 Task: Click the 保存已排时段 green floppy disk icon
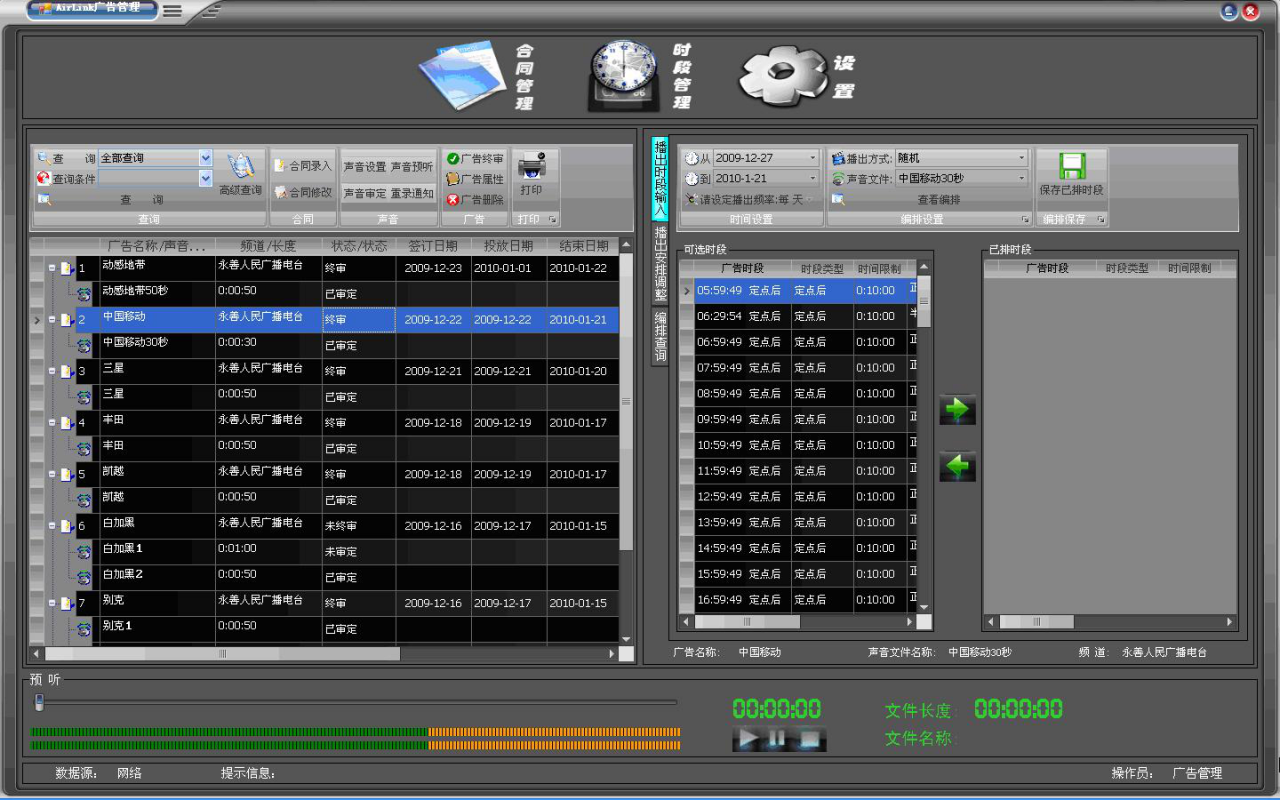1072,166
